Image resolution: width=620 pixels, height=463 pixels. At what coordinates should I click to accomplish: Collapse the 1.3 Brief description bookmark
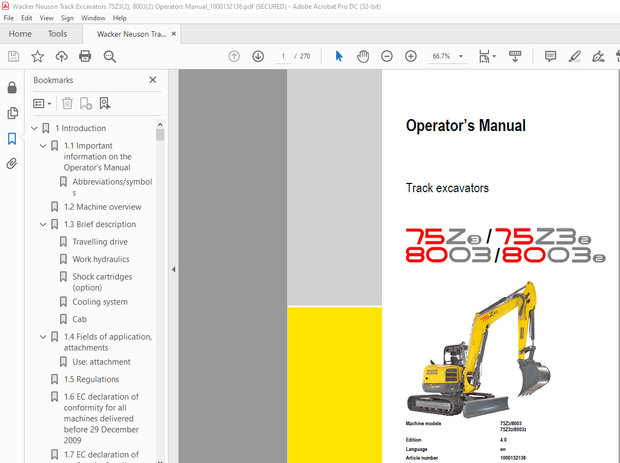43,225
